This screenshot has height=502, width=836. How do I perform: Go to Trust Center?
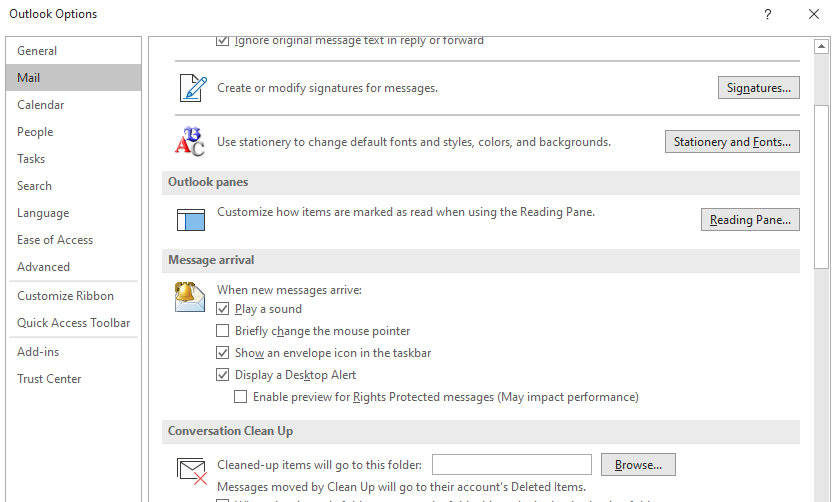tap(74, 379)
